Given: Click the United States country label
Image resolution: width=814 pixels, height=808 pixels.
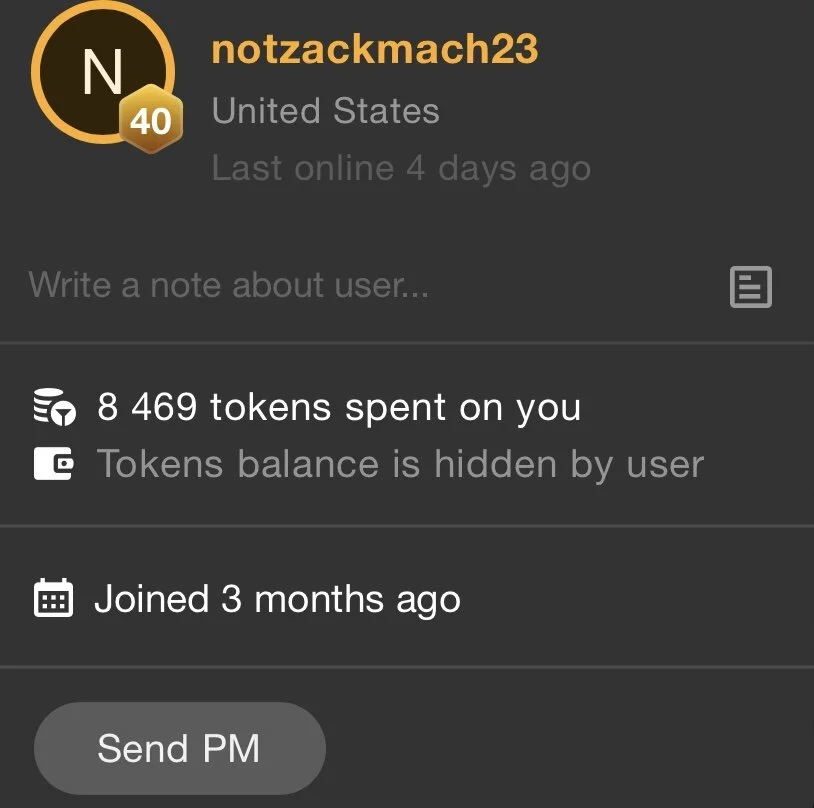Looking at the screenshot, I should (x=325, y=111).
